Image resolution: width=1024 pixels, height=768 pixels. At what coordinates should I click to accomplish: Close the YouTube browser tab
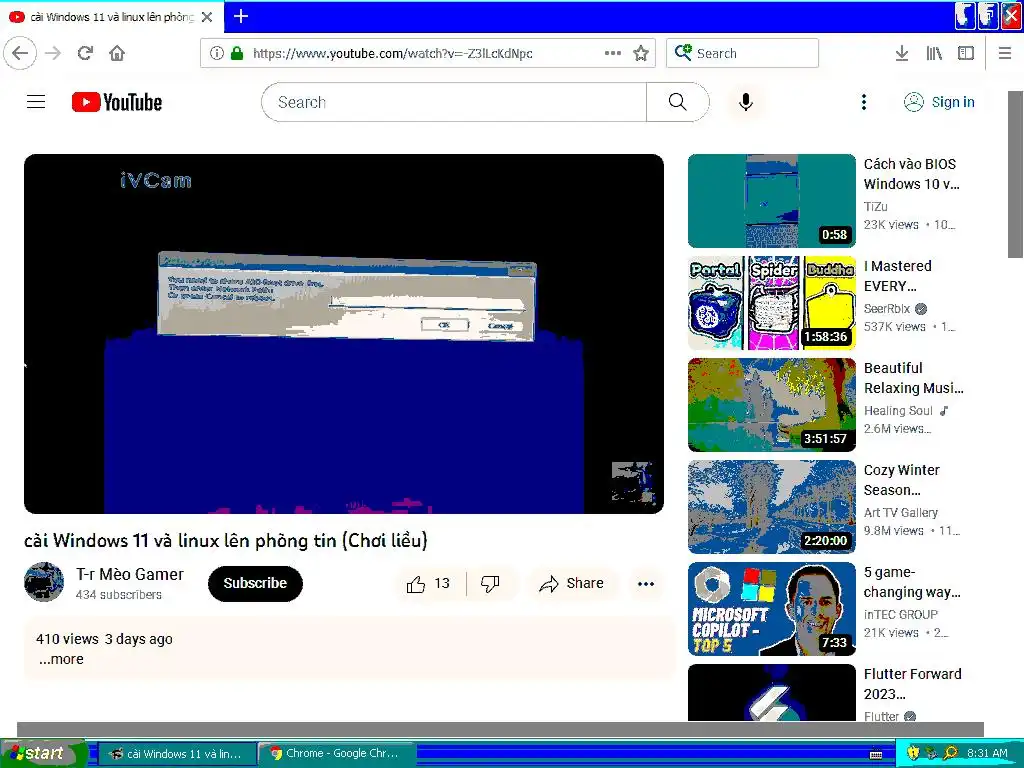(207, 17)
